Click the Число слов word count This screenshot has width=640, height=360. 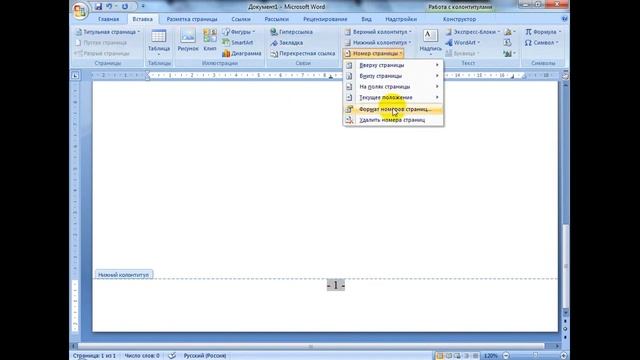[x=142, y=356]
